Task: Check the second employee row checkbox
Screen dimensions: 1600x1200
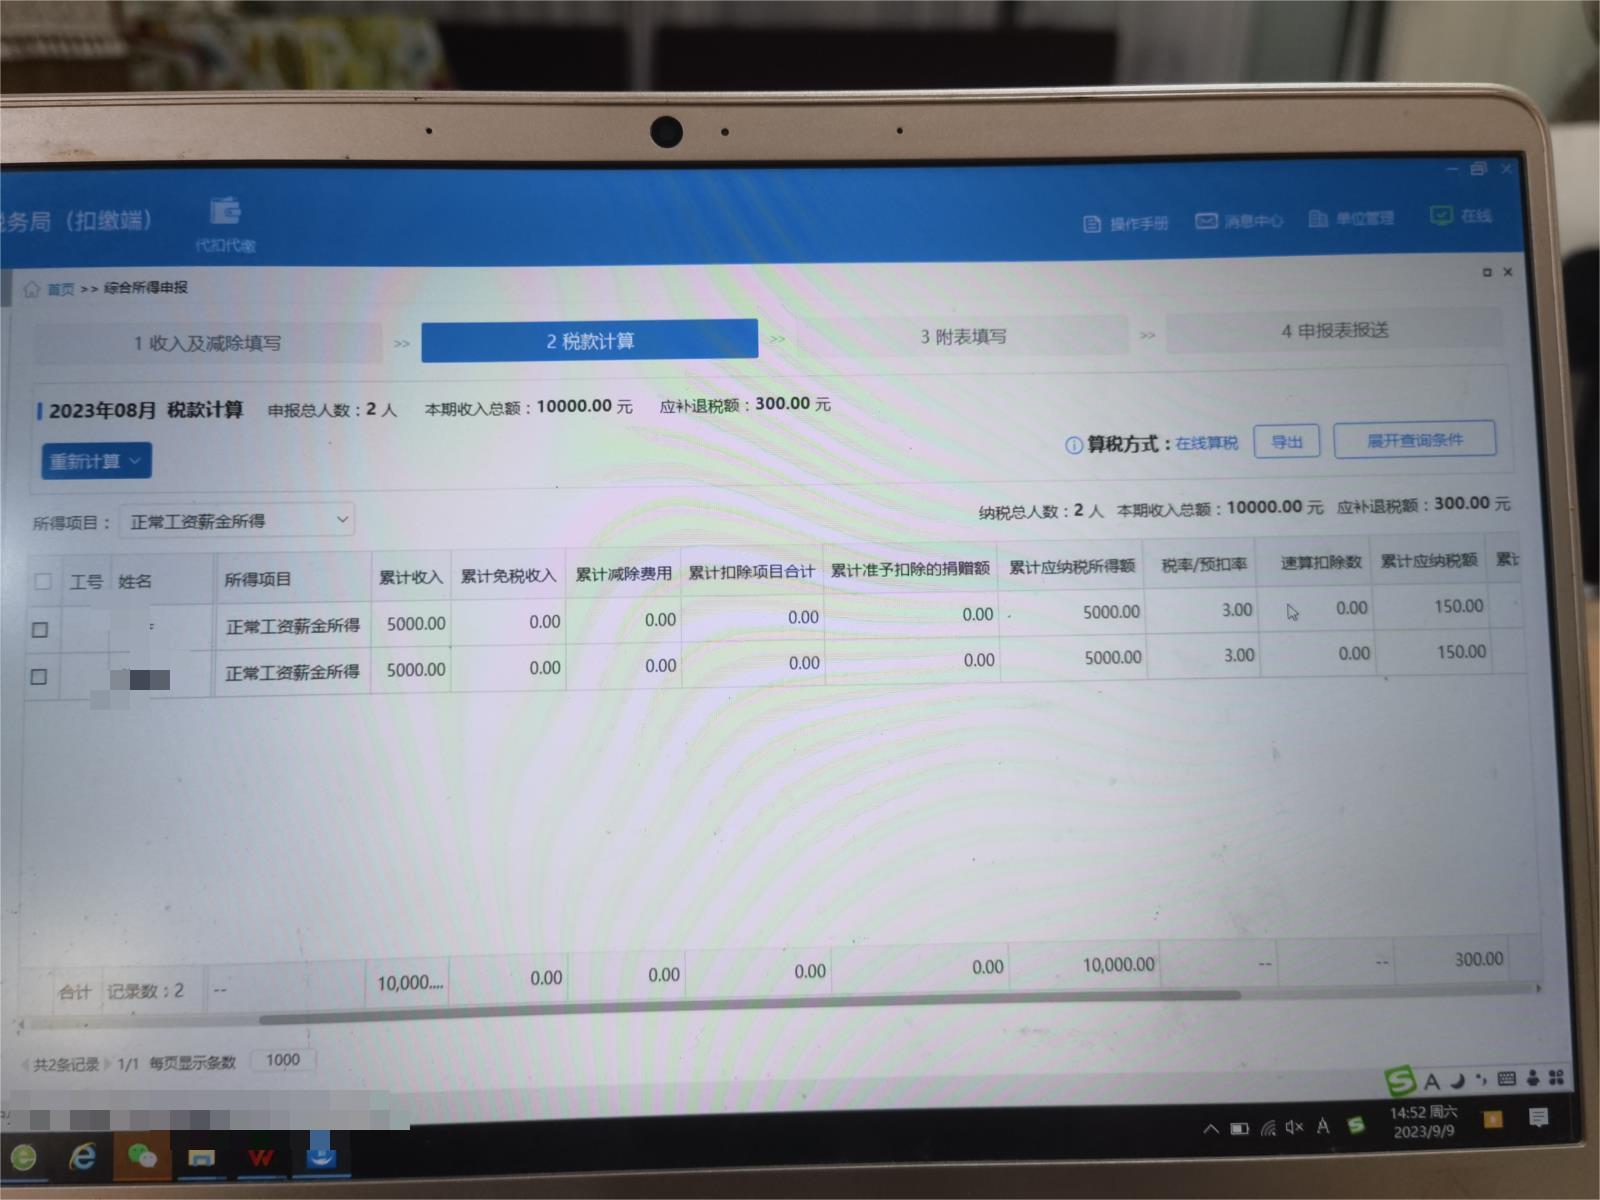Action: pos(39,677)
